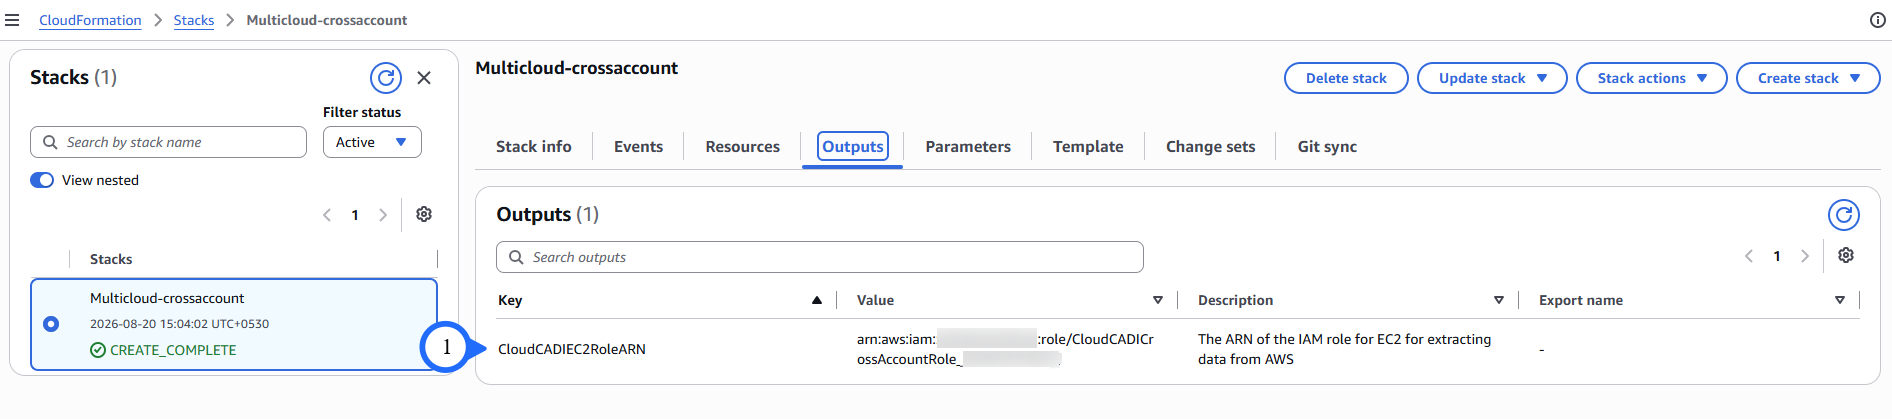The width and height of the screenshot is (1892, 419).
Task: Go to next page of Outputs
Action: point(1805,256)
